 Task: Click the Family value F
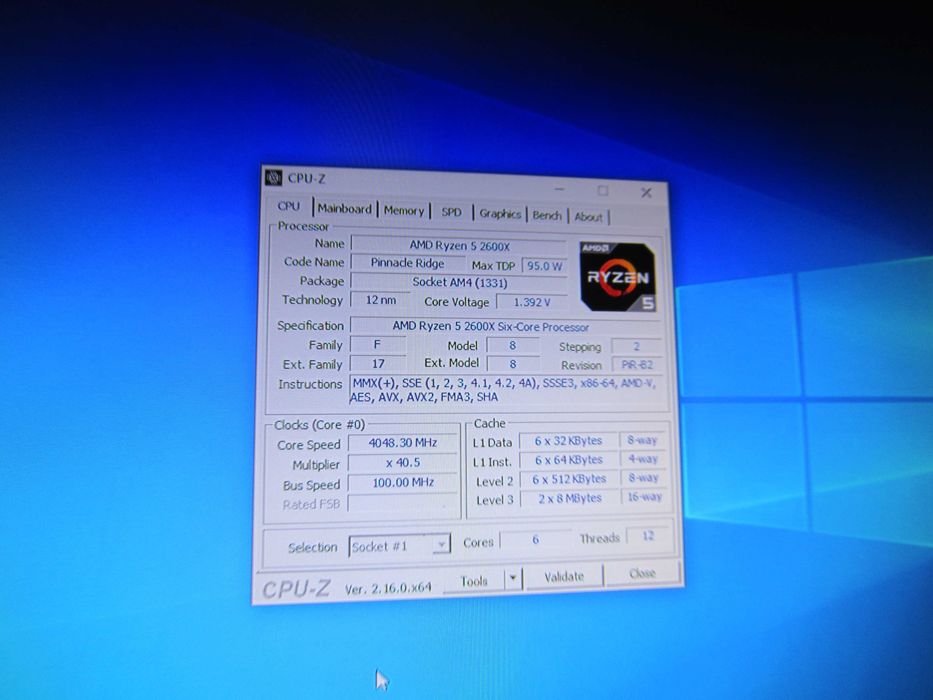click(x=378, y=345)
